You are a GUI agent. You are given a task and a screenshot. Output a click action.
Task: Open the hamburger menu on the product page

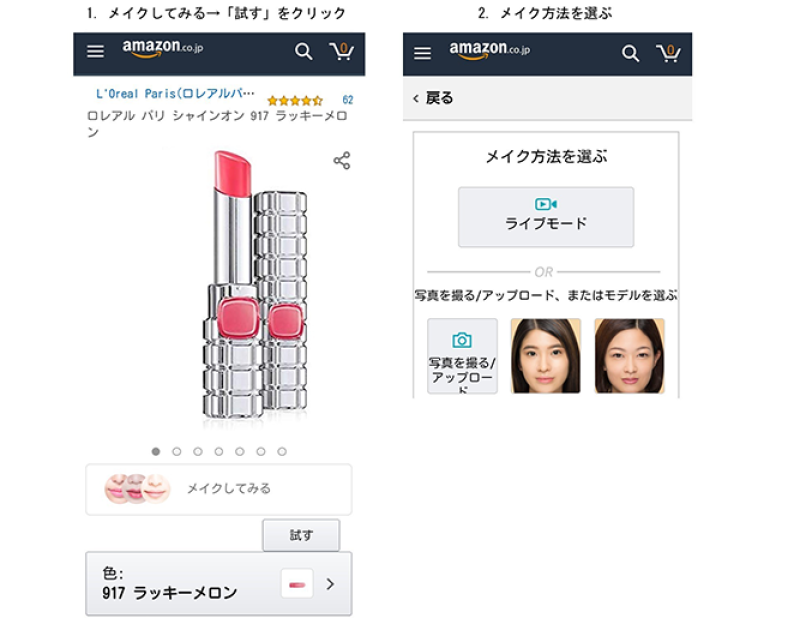click(93, 51)
